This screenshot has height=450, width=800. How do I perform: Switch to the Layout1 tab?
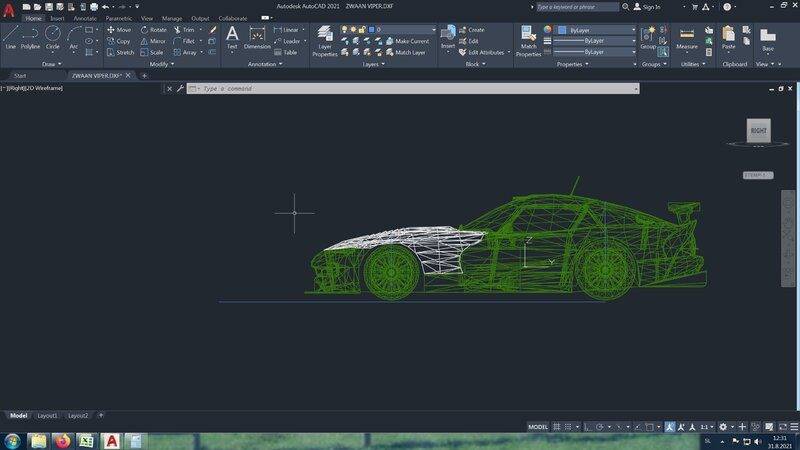[x=48, y=415]
